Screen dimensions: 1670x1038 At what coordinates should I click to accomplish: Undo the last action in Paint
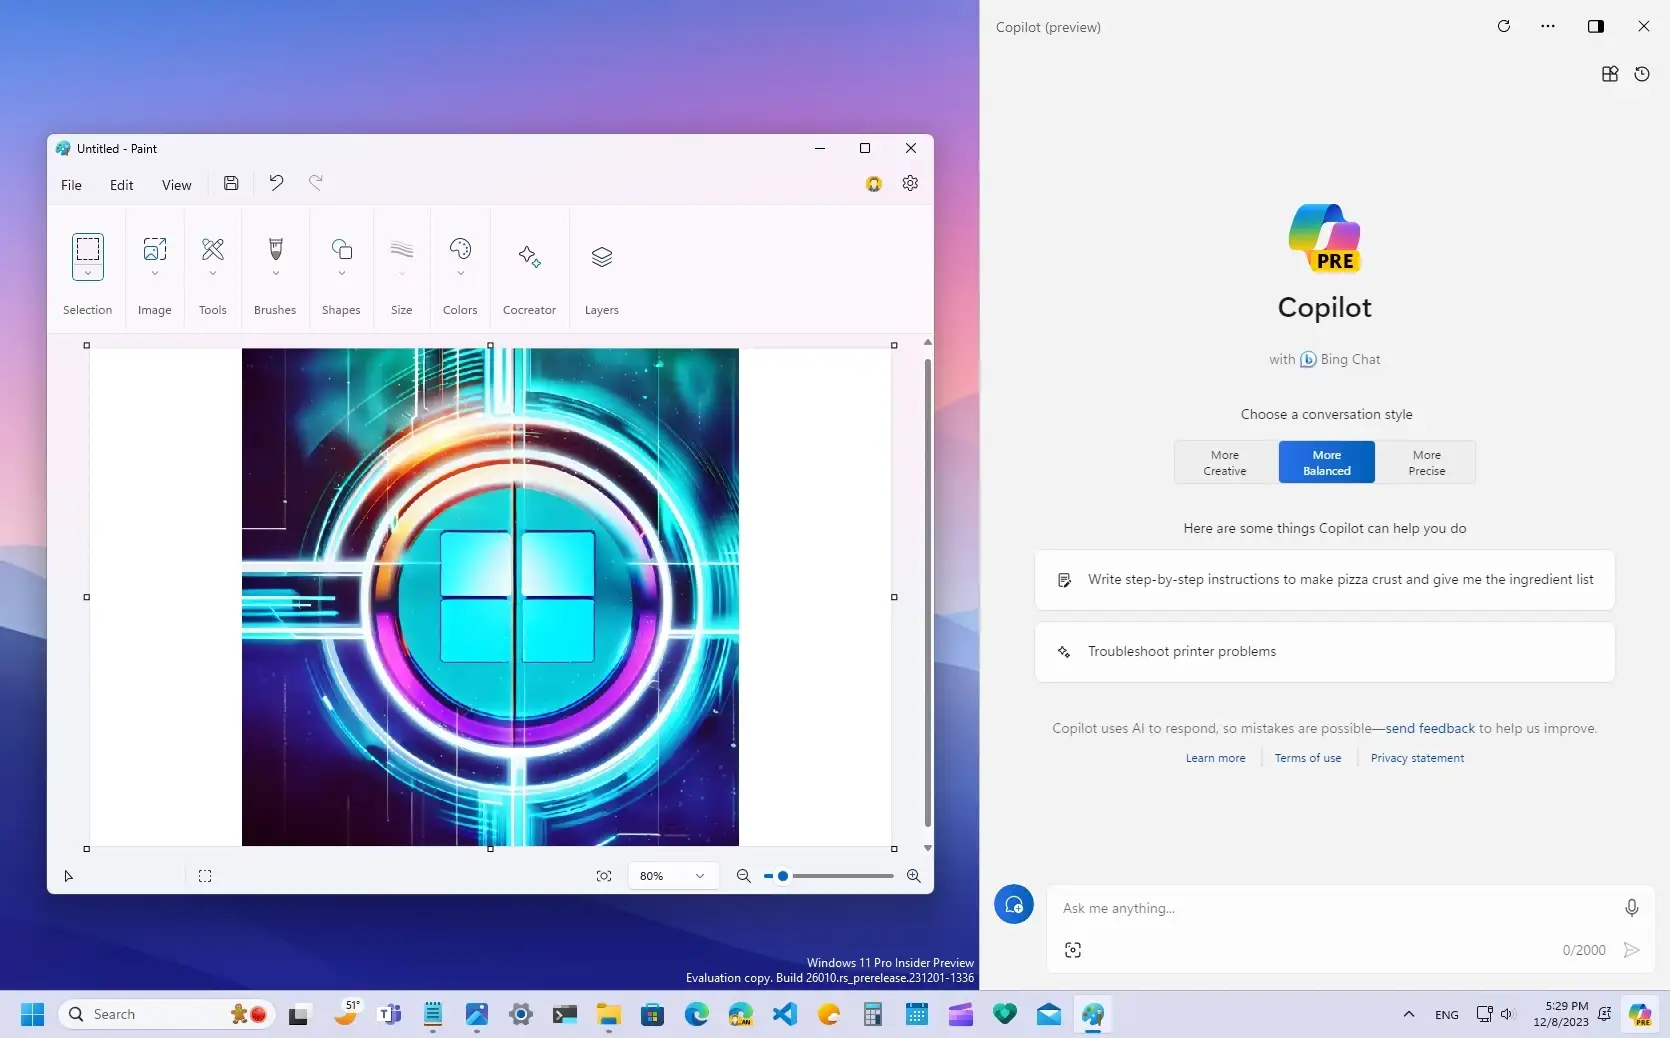277,184
